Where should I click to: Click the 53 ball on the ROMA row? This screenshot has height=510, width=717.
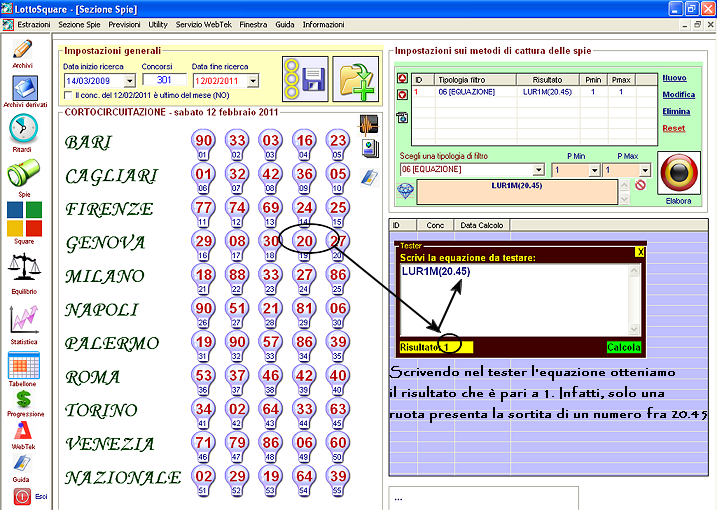pos(203,376)
